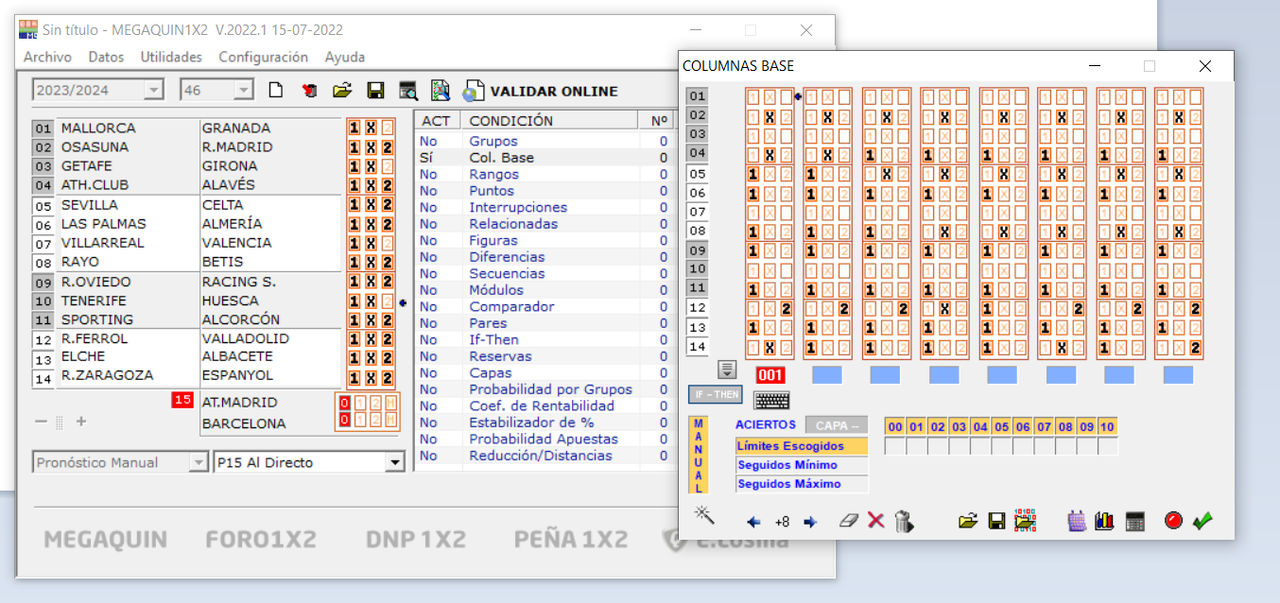Click the red circle cancel icon
The width and height of the screenshot is (1280, 603).
tap(1174, 521)
